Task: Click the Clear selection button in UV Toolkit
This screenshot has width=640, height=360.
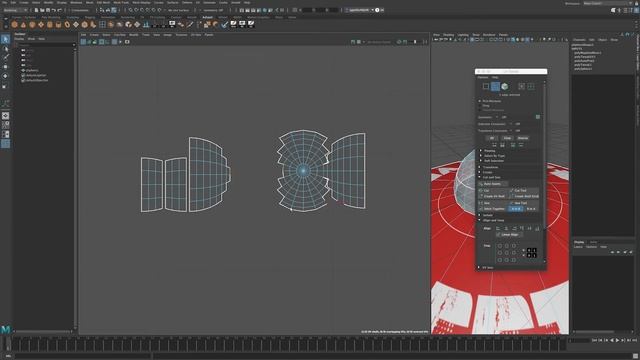Action: [507, 138]
